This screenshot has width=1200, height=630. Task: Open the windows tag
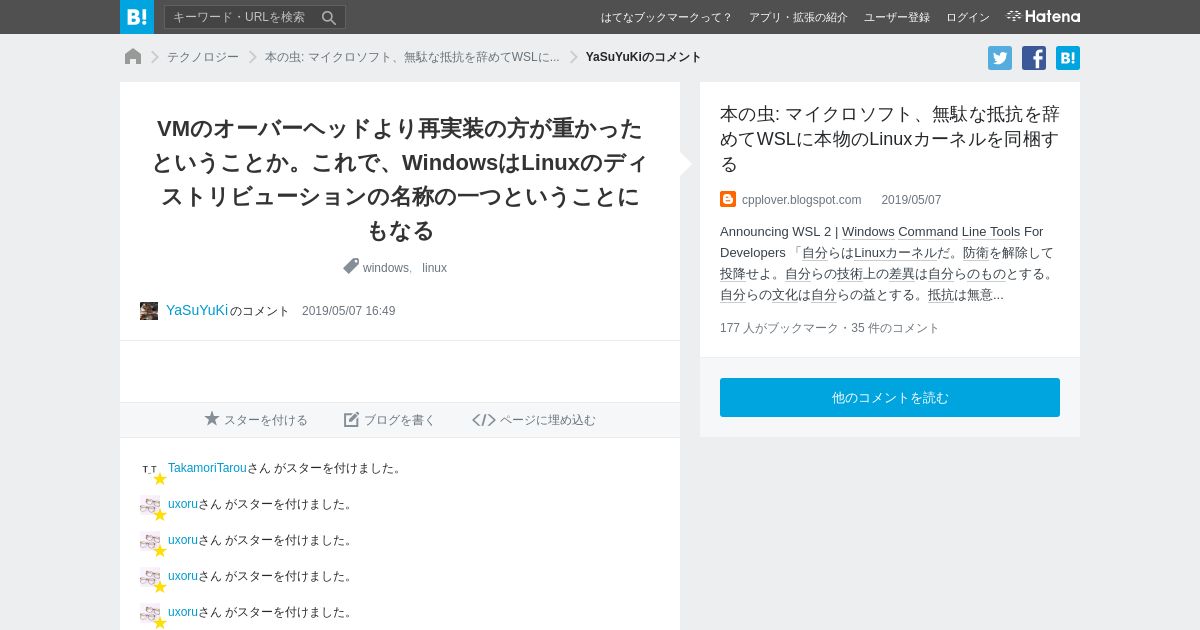tap(386, 268)
